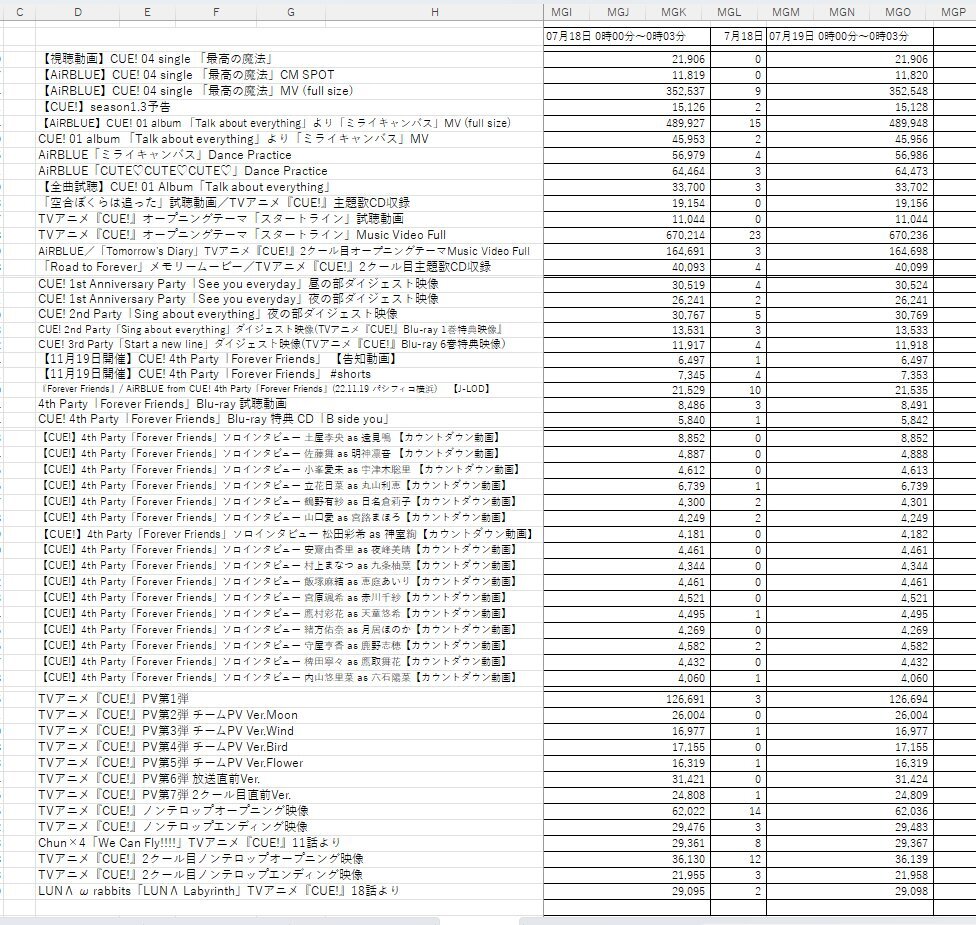Click the 07月18日 0時00分～0時03分 header cell

click(x=627, y=36)
